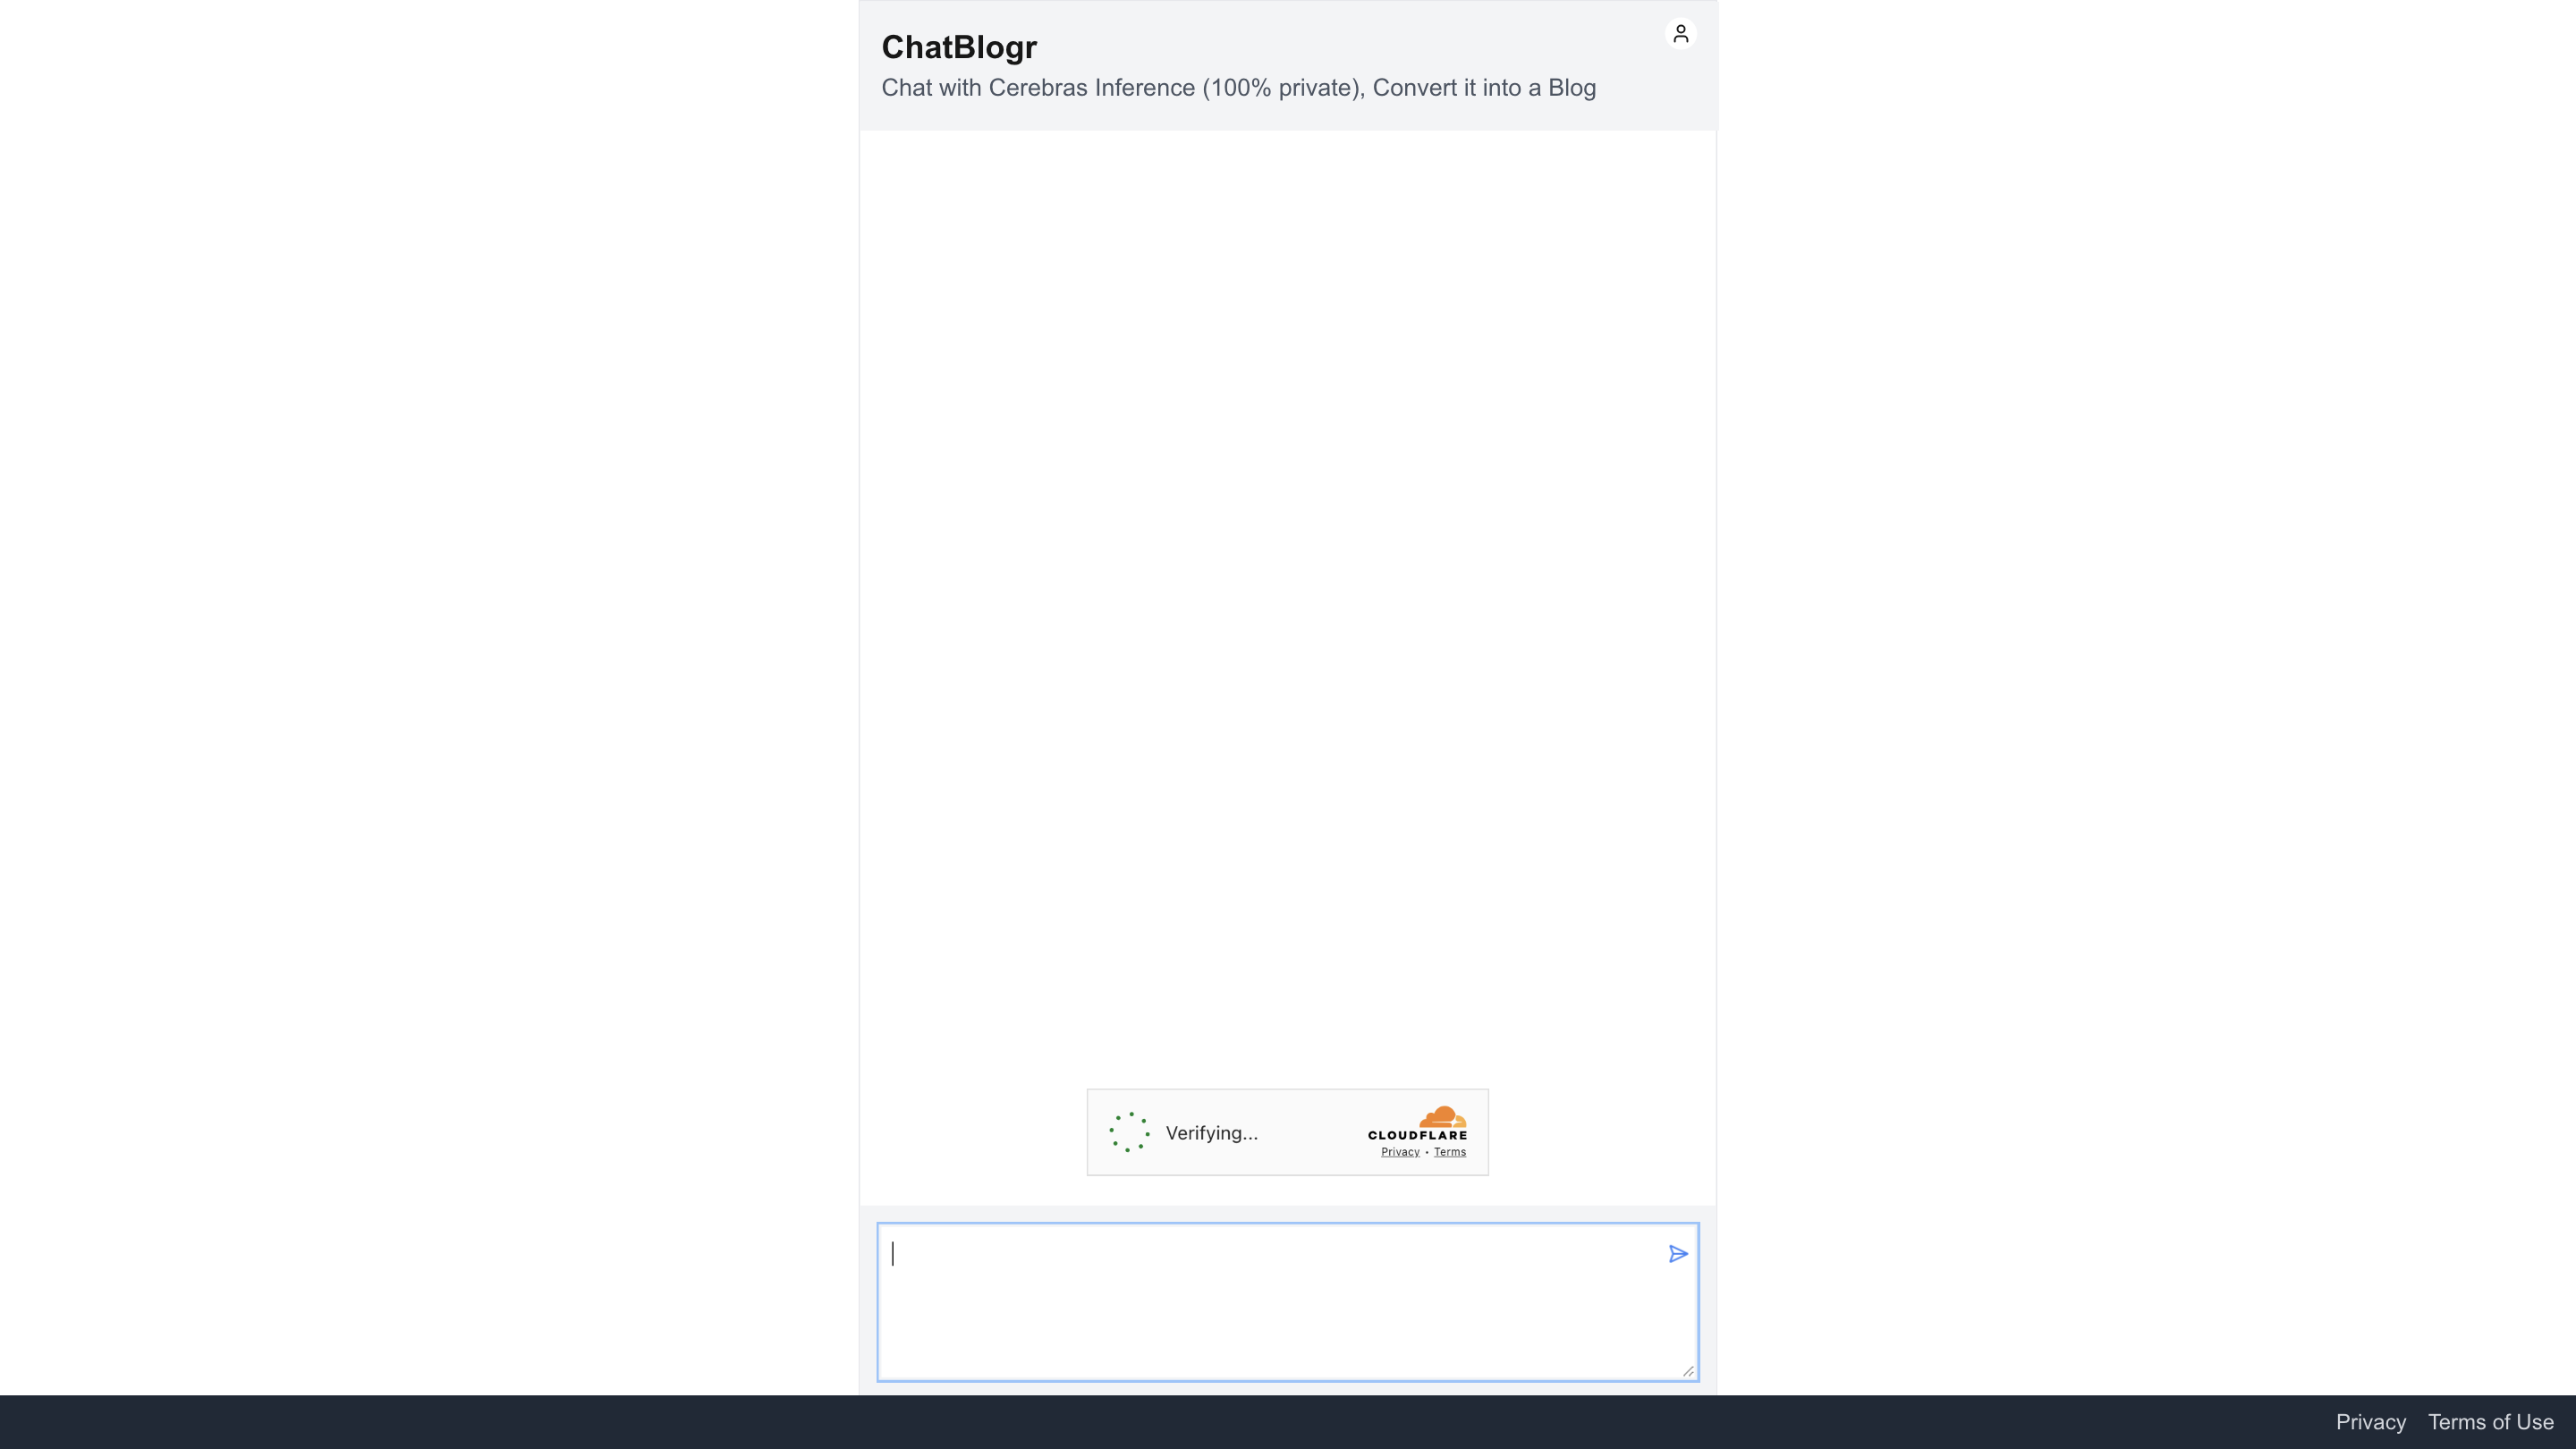This screenshot has width=2576, height=1449.
Task: Open the footer Terms of Use page
Action: (x=2490, y=1422)
